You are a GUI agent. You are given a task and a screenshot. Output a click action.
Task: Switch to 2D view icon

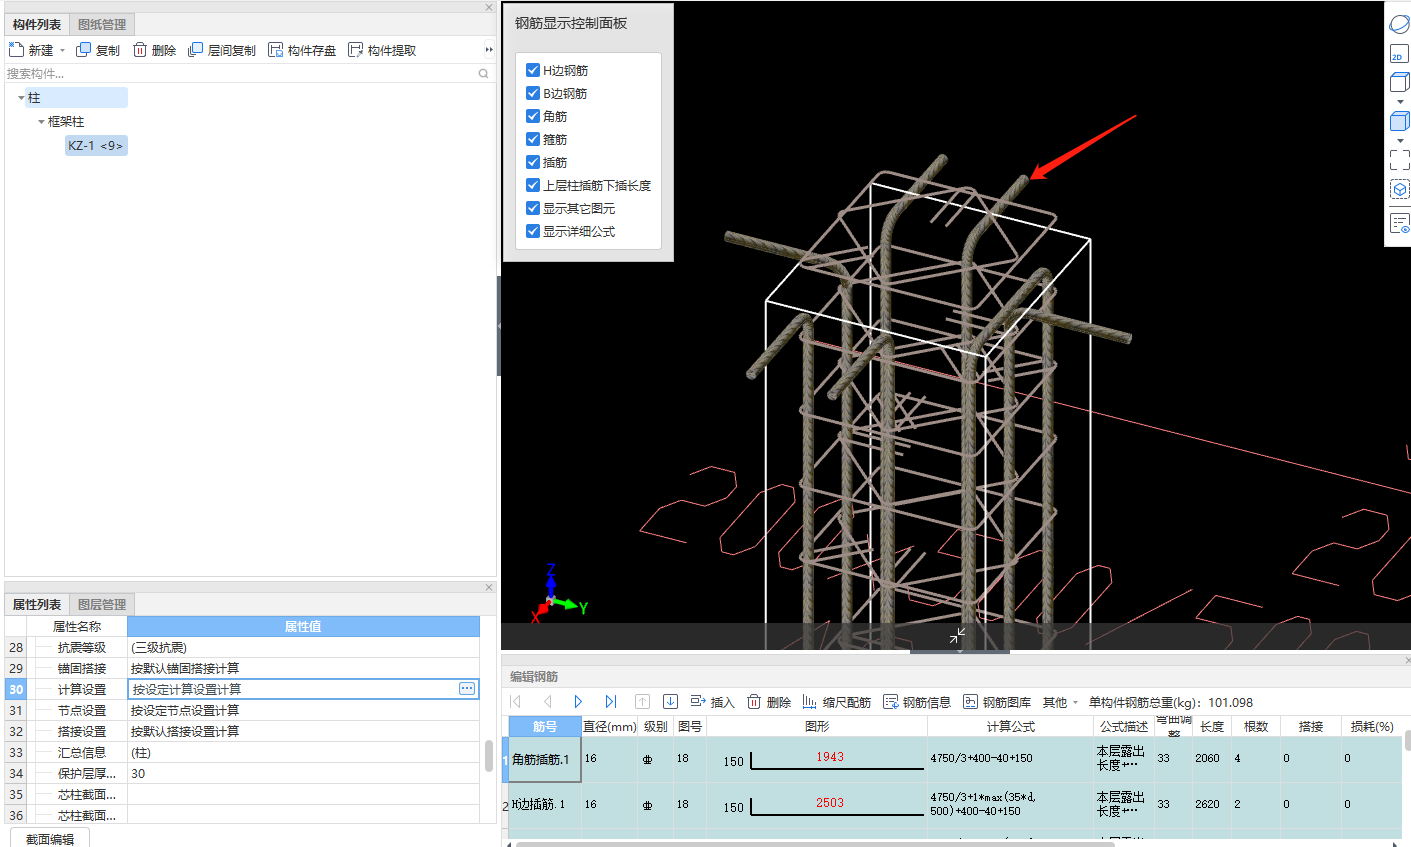coord(1399,54)
